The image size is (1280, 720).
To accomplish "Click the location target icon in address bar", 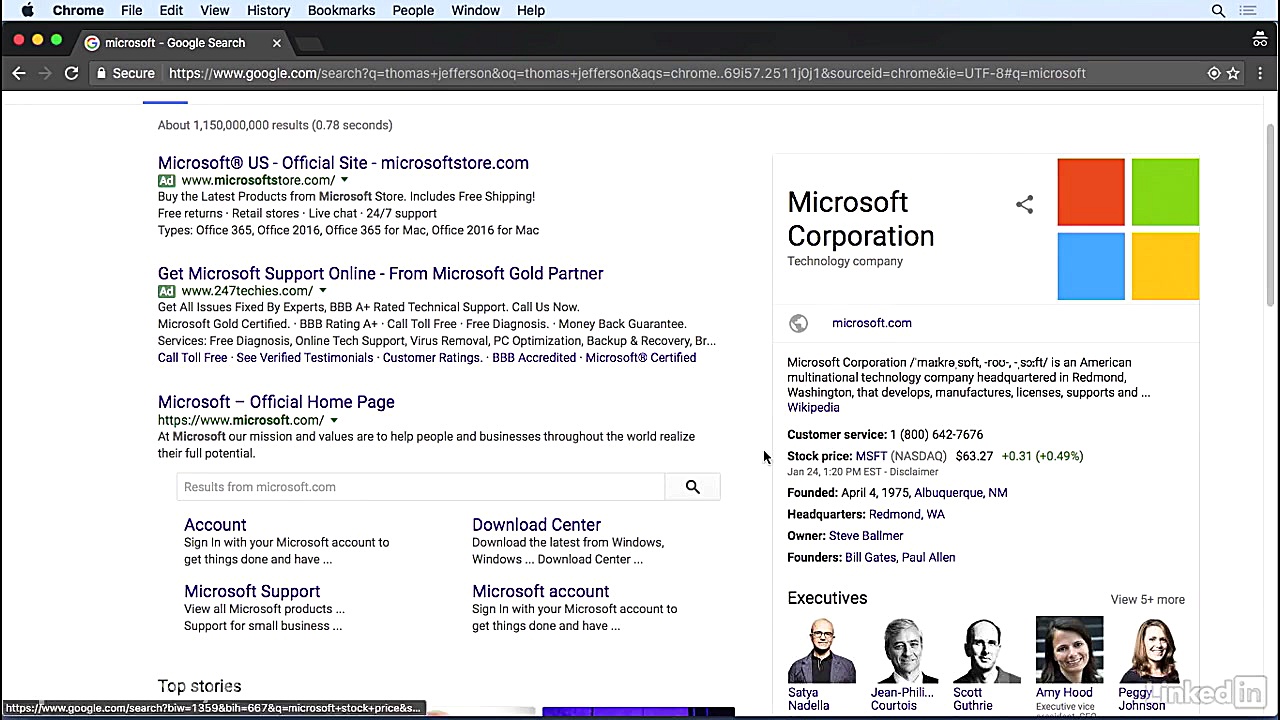I will [1214, 73].
